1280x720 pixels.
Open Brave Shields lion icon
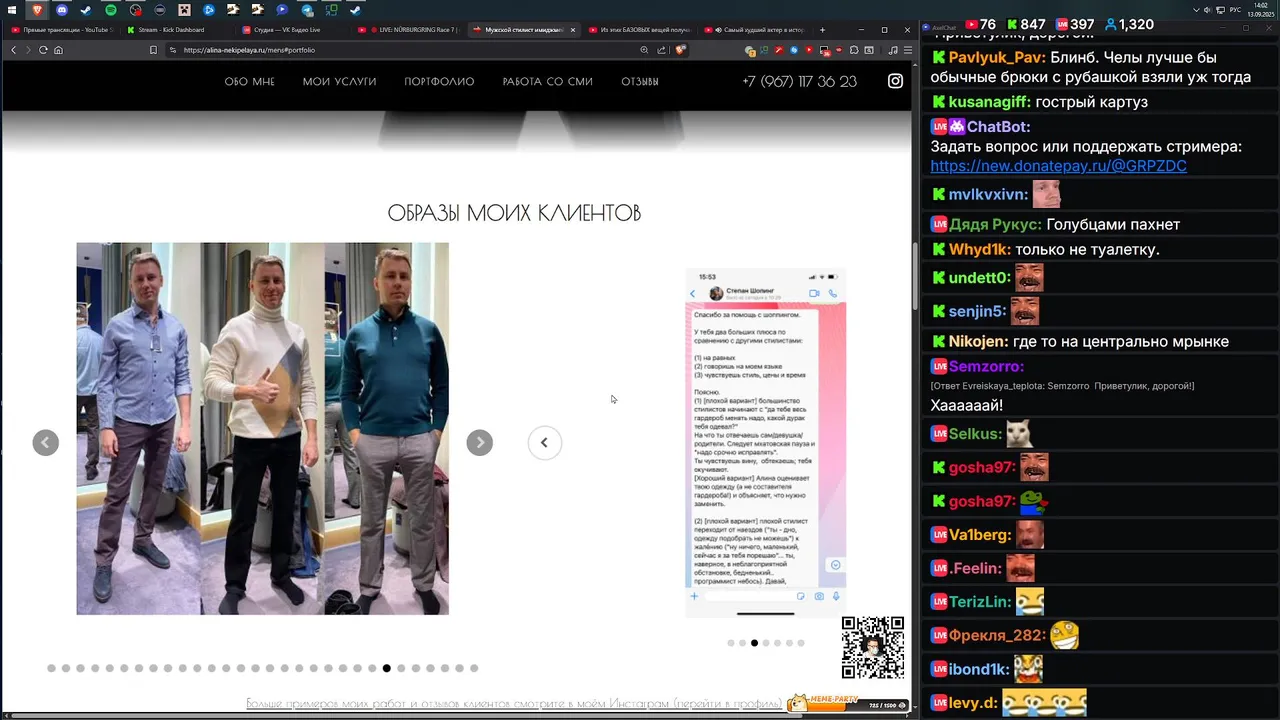point(681,50)
